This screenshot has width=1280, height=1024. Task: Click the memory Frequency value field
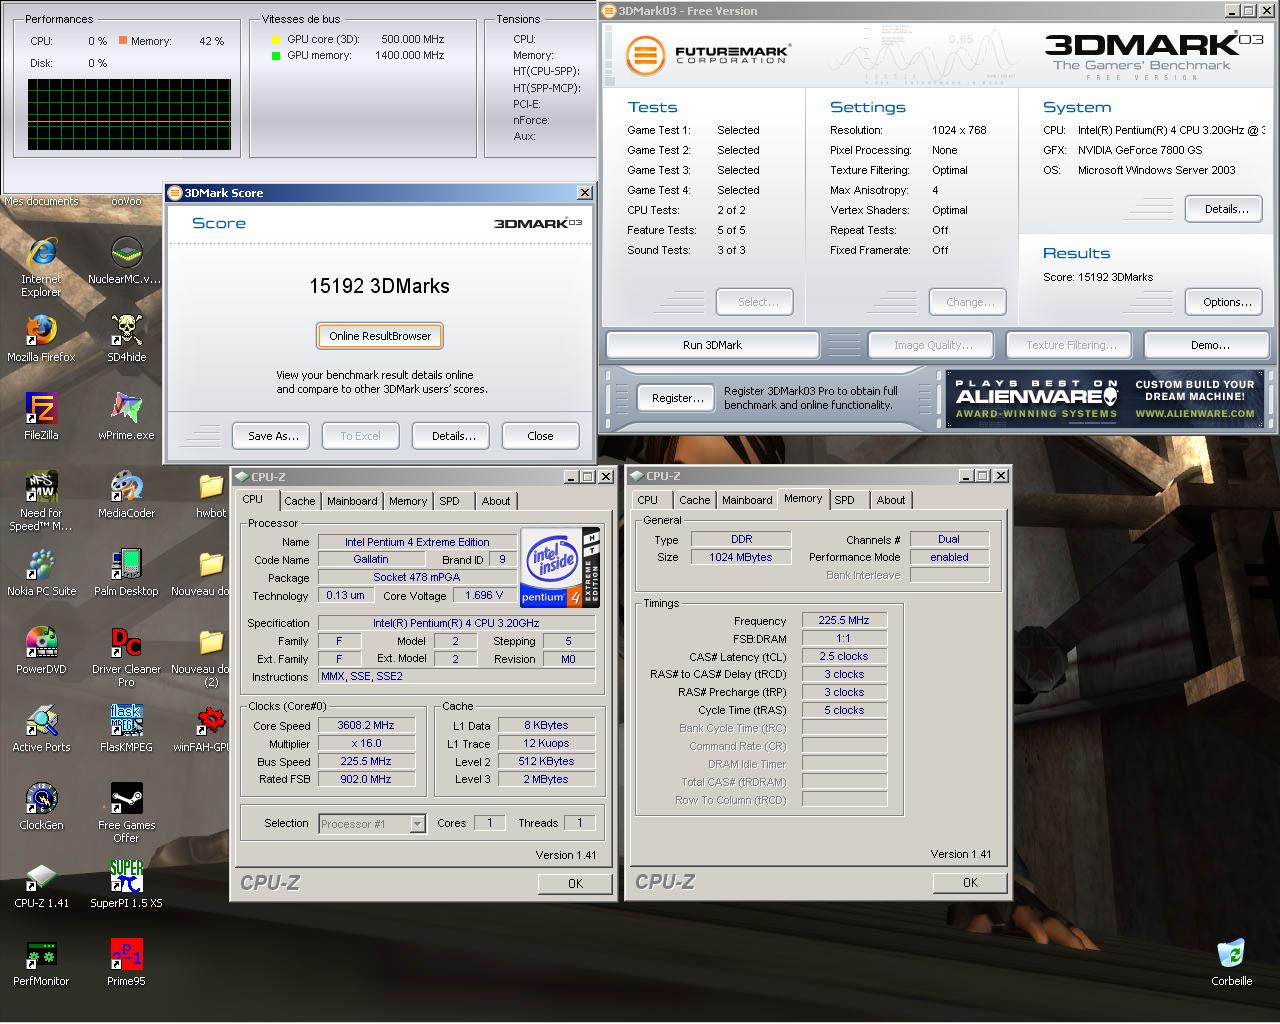point(844,620)
